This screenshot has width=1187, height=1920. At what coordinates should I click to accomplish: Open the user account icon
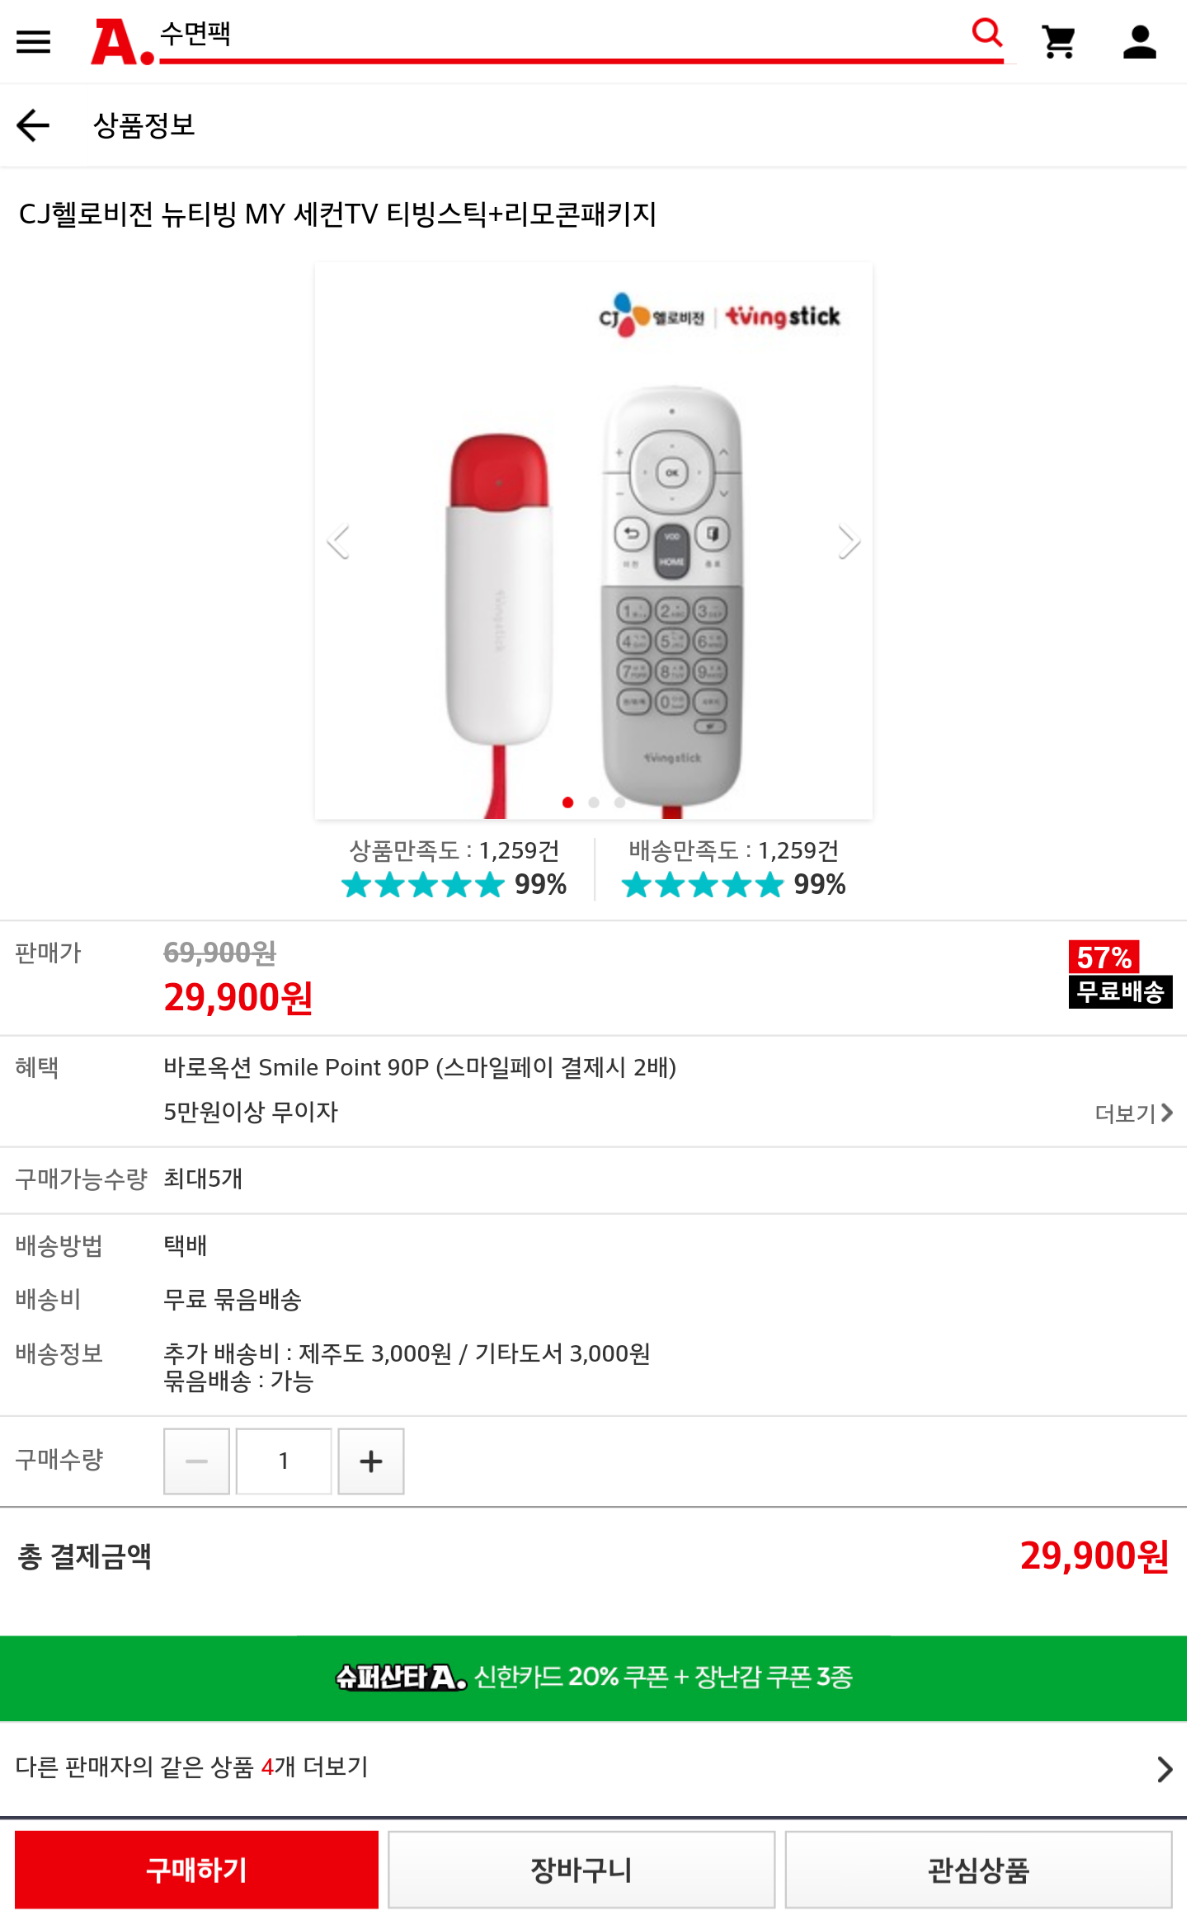(x=1139, y=42)
